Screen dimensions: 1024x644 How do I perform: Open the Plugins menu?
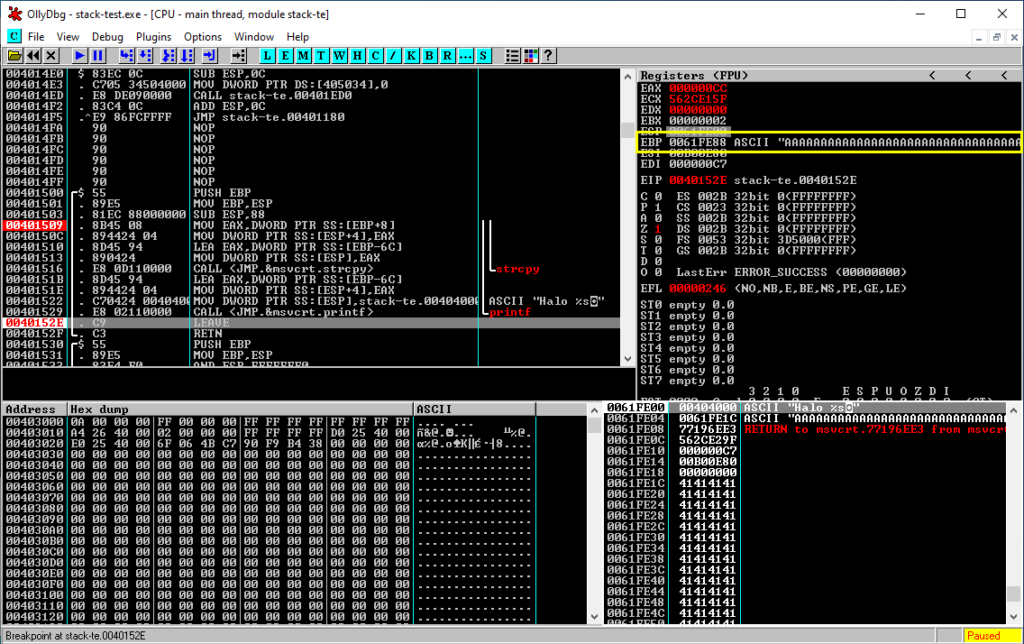click(x=153, y=36)
